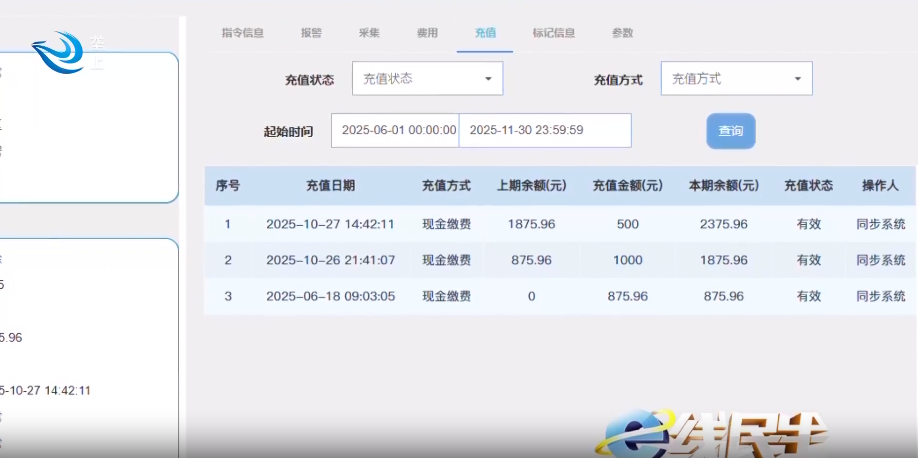Click the blue wave logo icon

(58, 52)
